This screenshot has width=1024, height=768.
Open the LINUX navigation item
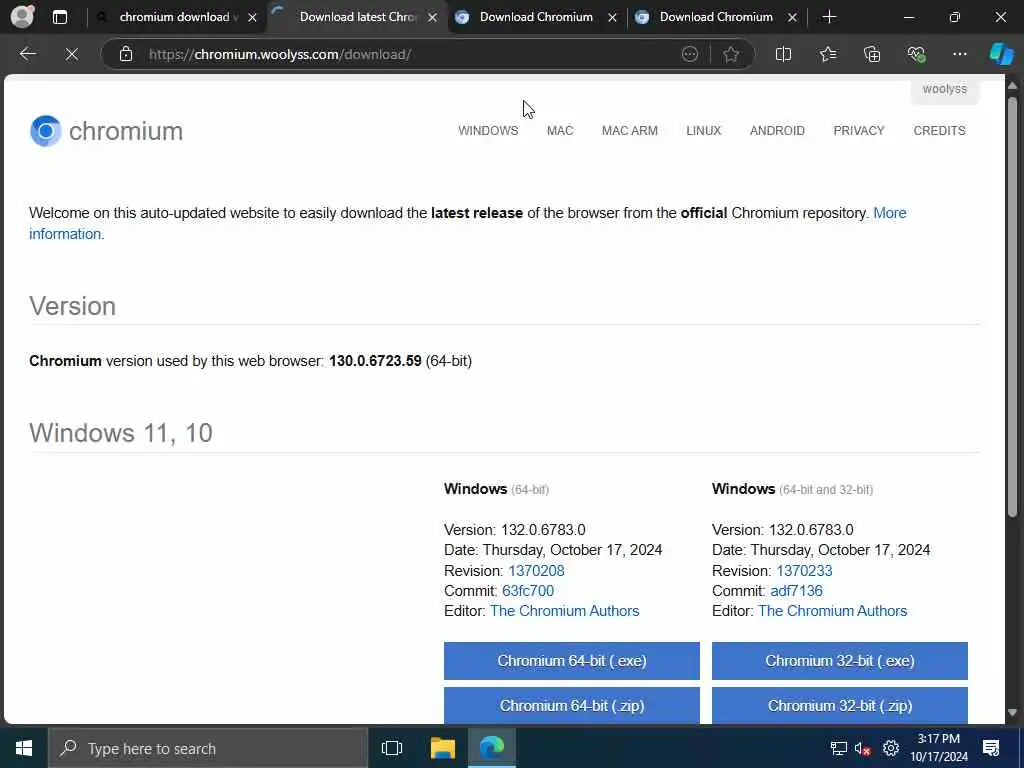click(x=703, y=131)
